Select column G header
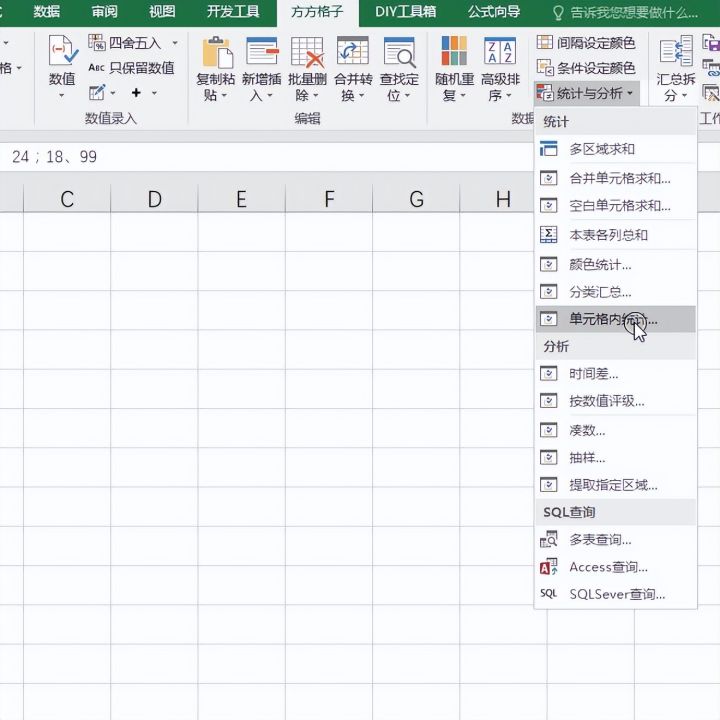This screenshot has width=720, height=720. tap(416, 199)
